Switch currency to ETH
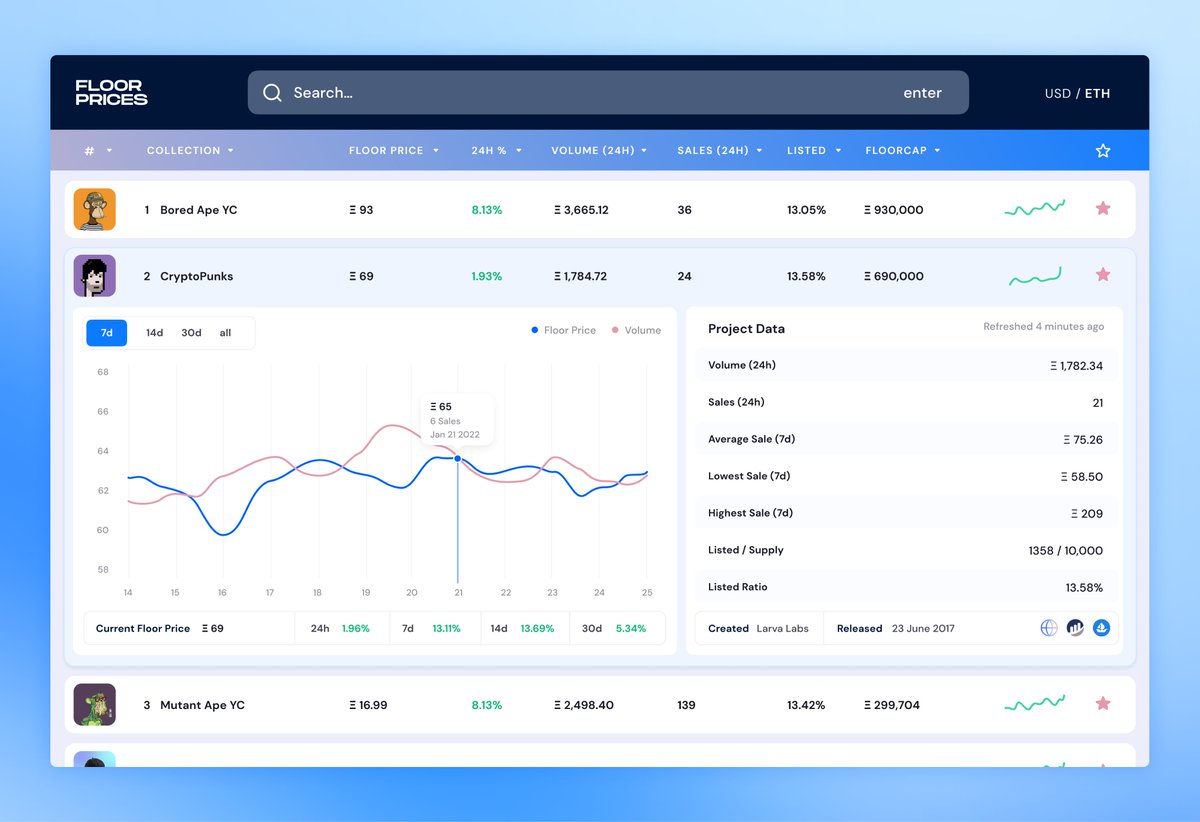The height and width of the screenshot is (822, 1200). pyautogui.click(x=1097, y=93)
